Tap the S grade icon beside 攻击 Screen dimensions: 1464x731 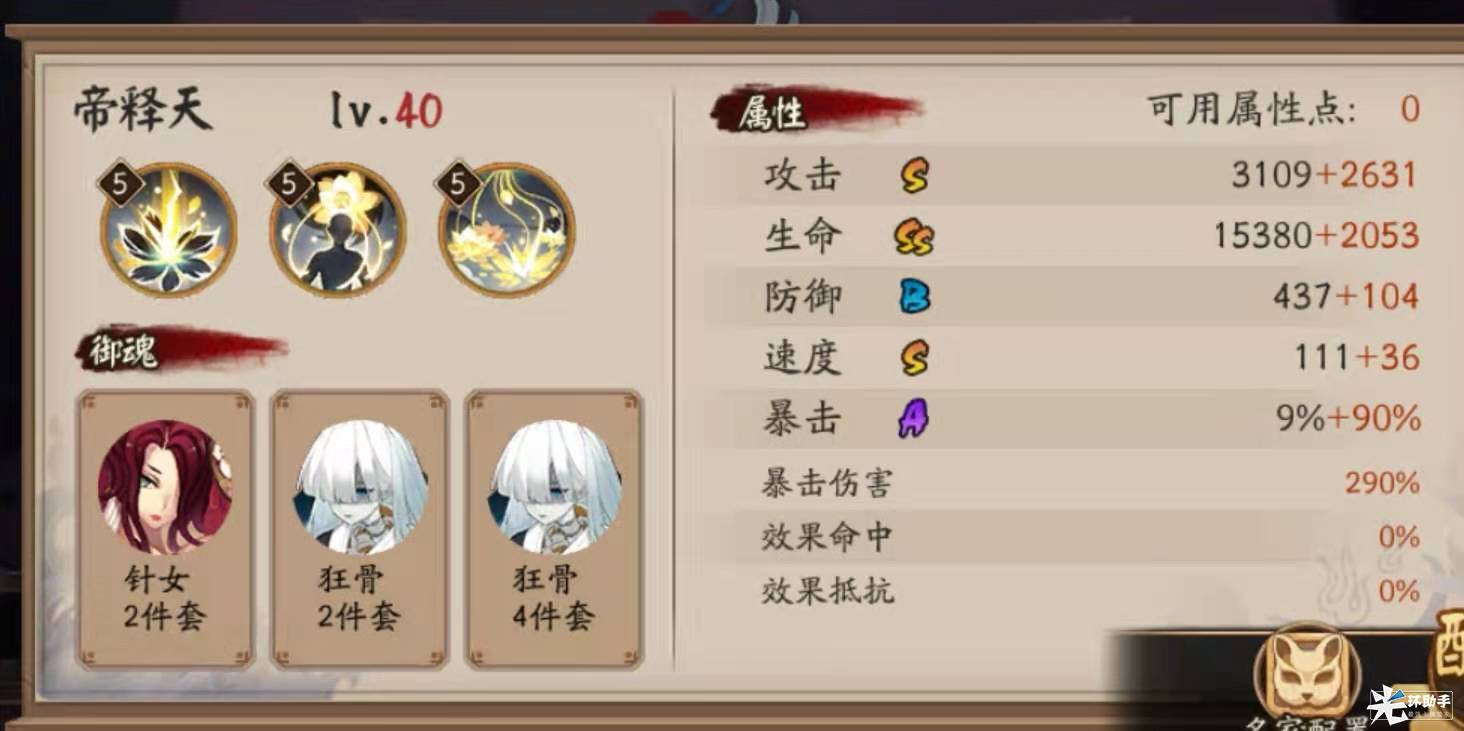(913, 176)
